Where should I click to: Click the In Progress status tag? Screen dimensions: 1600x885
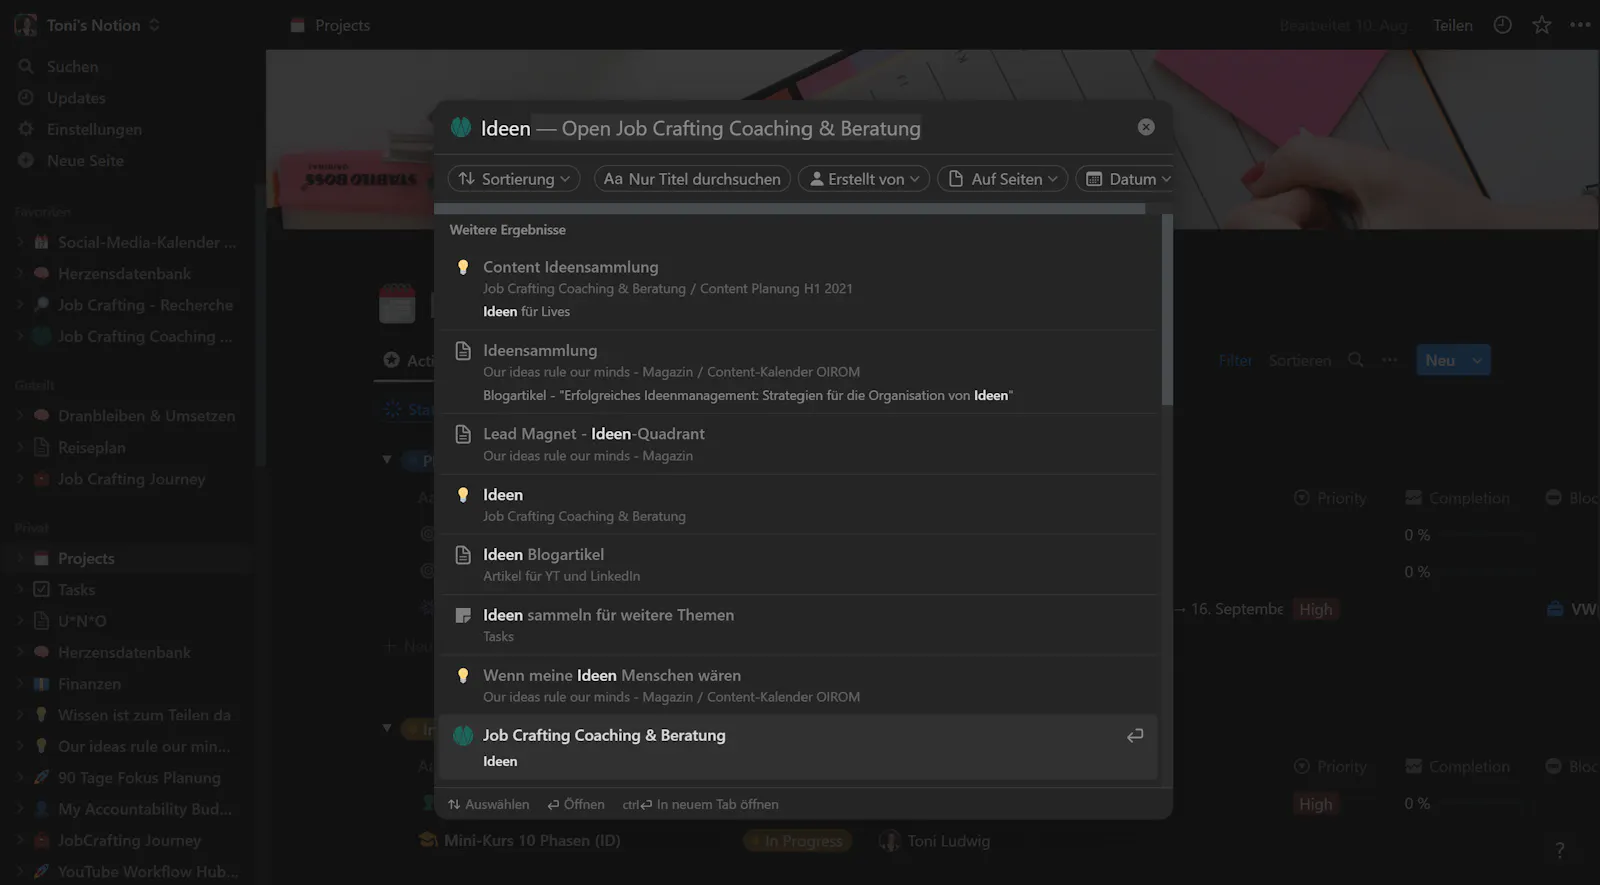pos(797,842)
